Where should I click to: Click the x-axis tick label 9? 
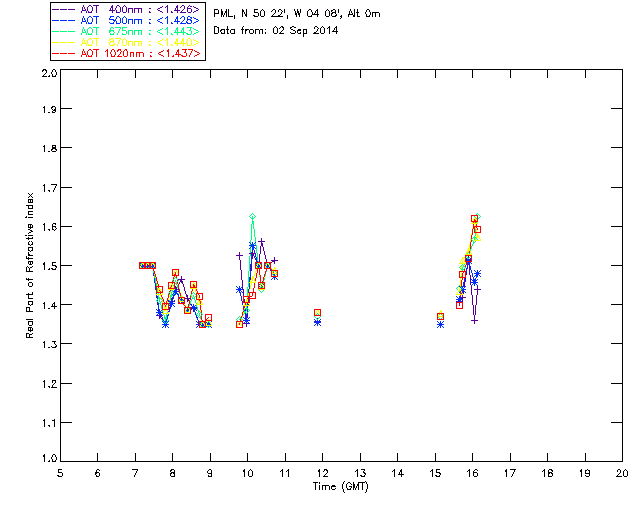210,473
